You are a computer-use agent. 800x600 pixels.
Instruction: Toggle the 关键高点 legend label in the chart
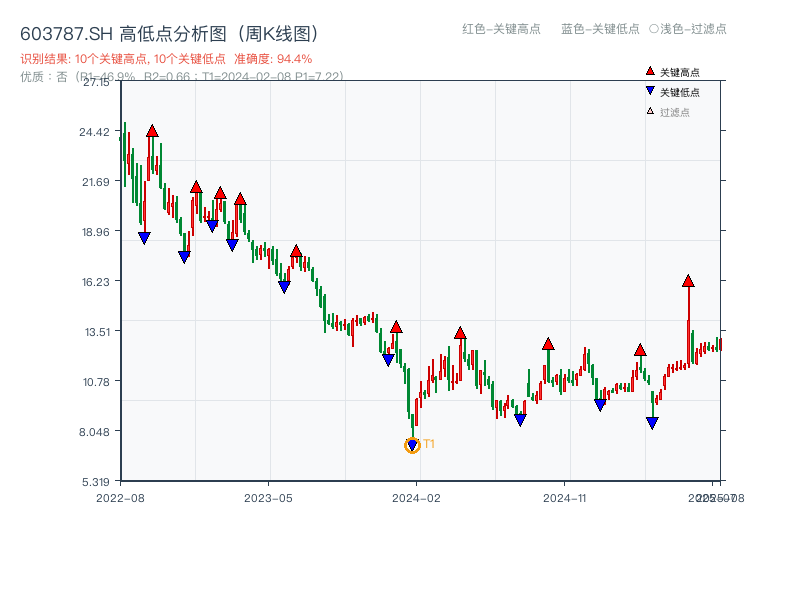click(680, 72)
